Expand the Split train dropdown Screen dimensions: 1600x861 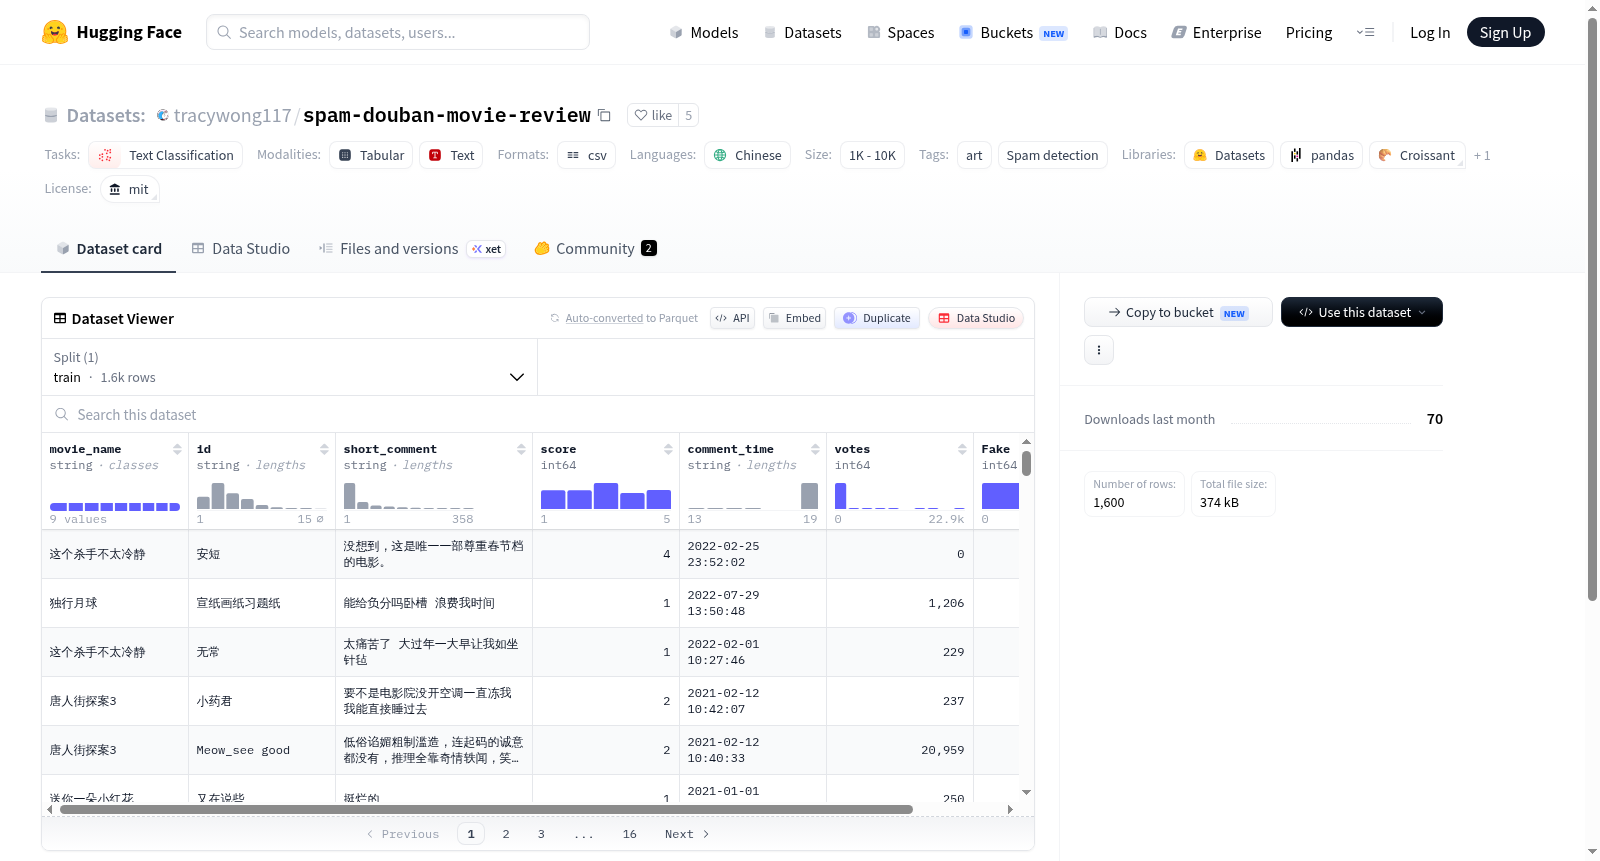[289, 367]
